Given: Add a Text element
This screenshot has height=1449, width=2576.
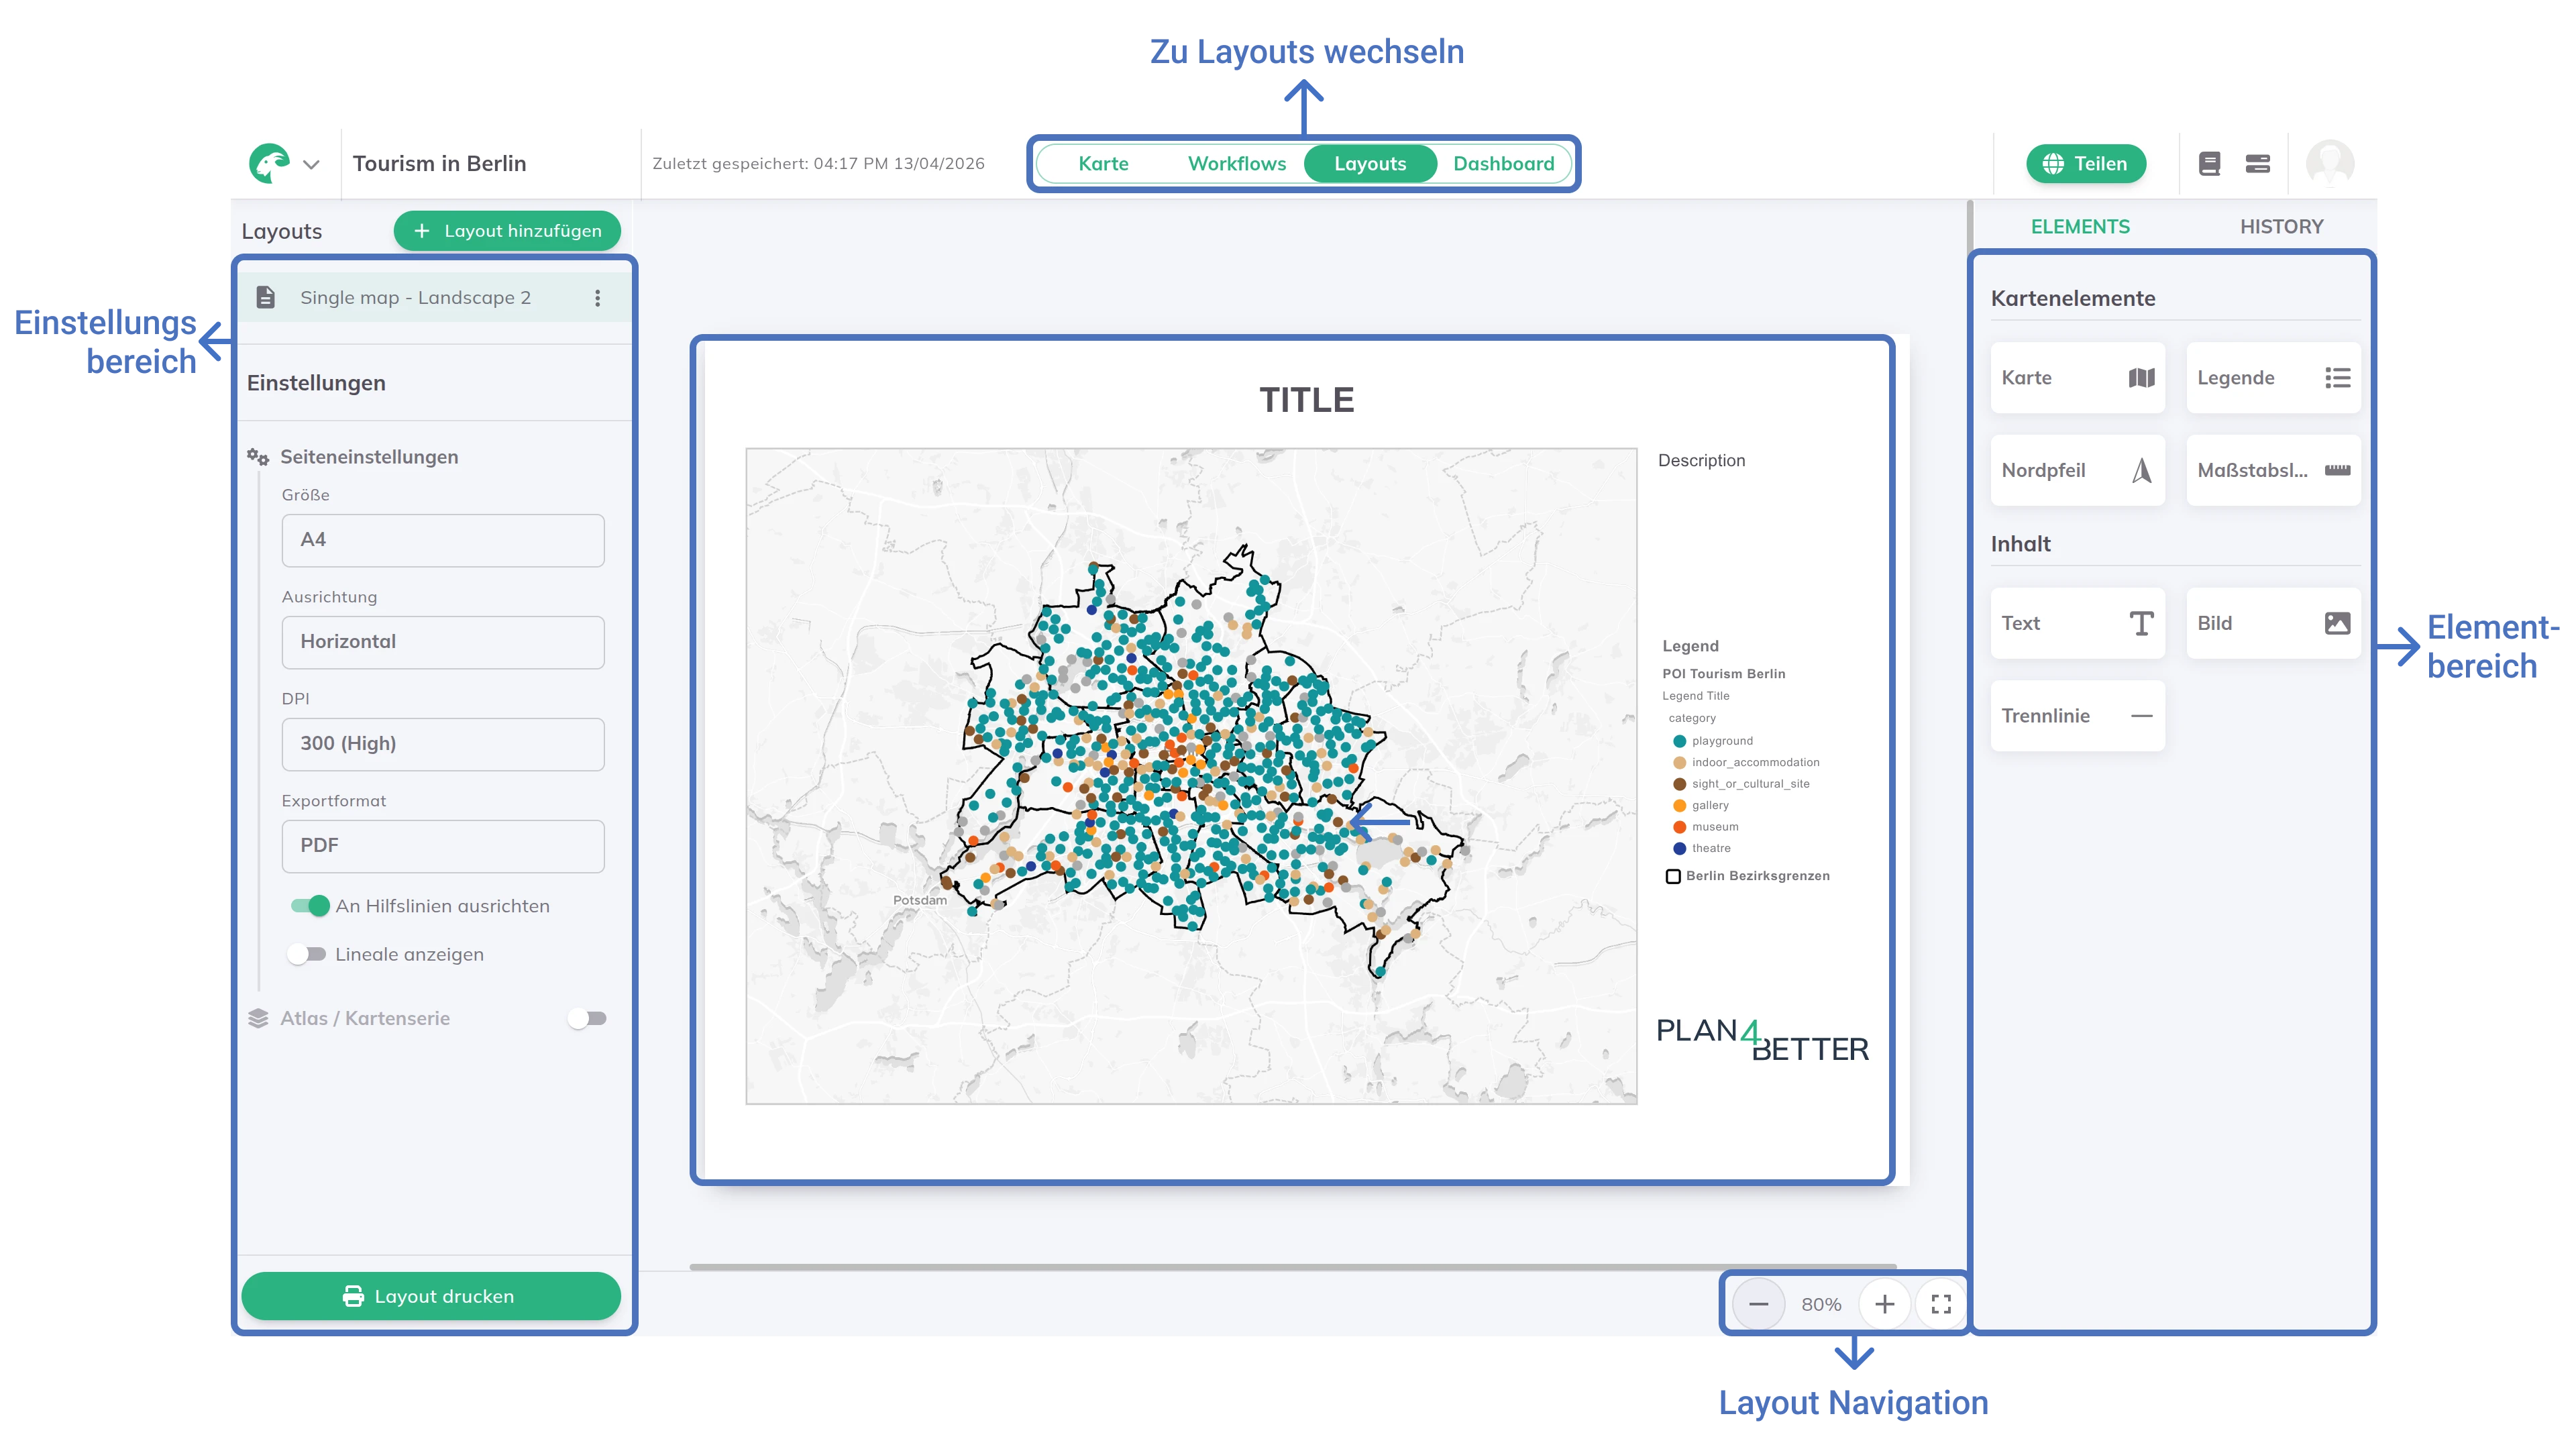Looking at the screenshot, I should pos(2077,623).
